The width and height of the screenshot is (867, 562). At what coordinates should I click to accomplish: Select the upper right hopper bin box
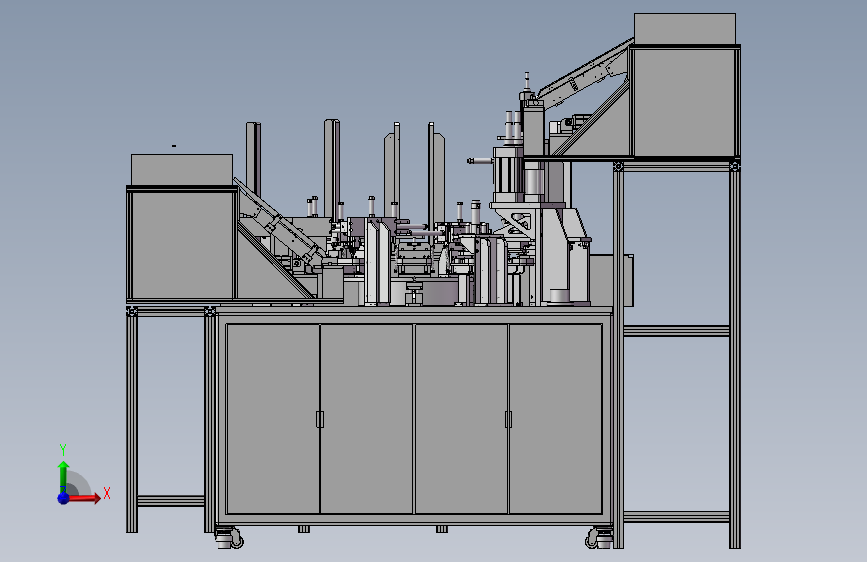click(685, 28)
